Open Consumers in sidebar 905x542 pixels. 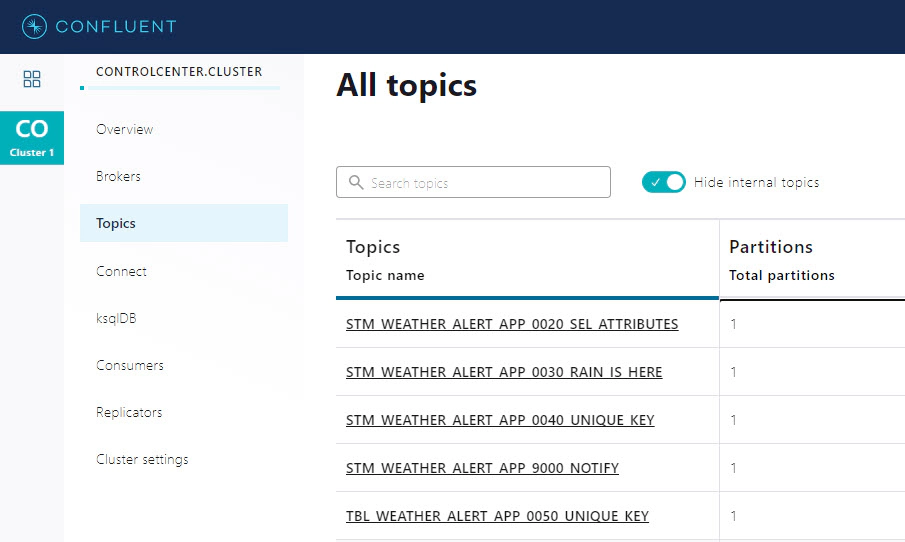(x=130, y=365)
